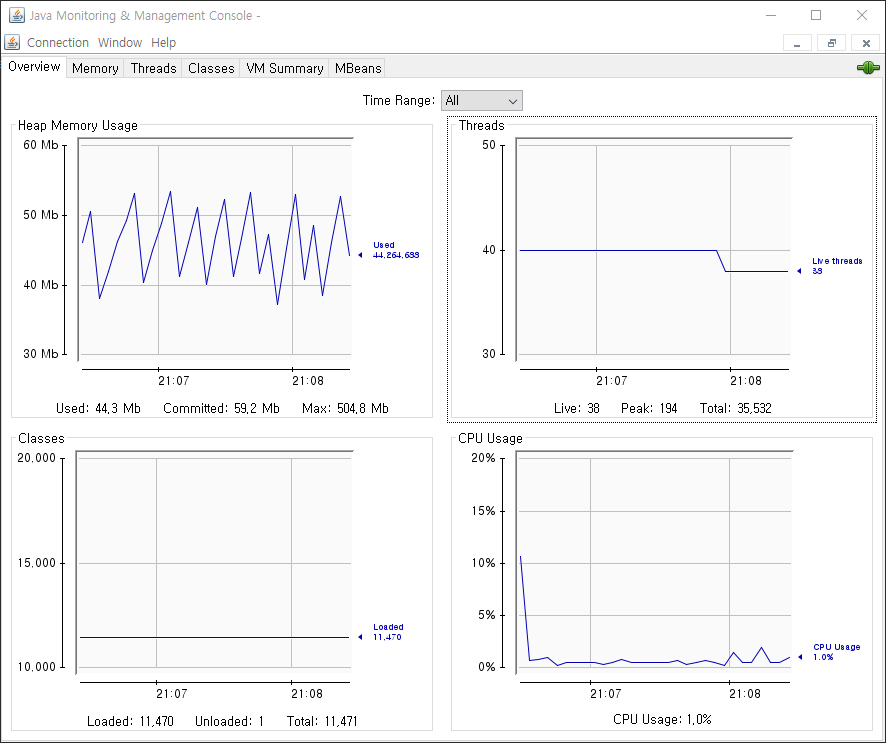The image size is (886, 743).
Task: Click the 'Unloaded: 1' text
Action: click(x=229, y=722)
